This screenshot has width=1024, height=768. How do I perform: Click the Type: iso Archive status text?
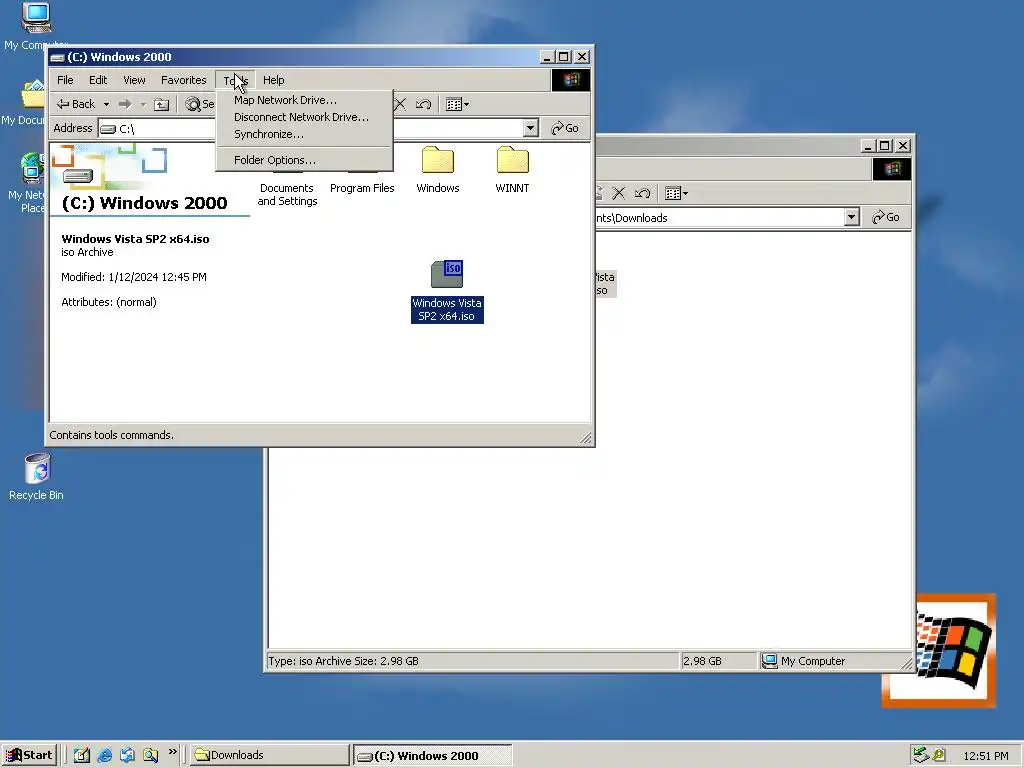[344, 661]
